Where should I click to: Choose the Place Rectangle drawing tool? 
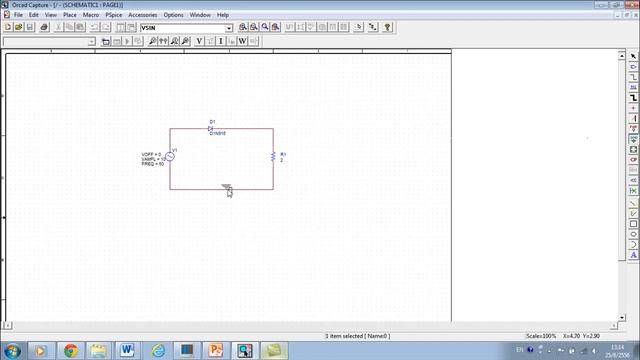[633, 224]
